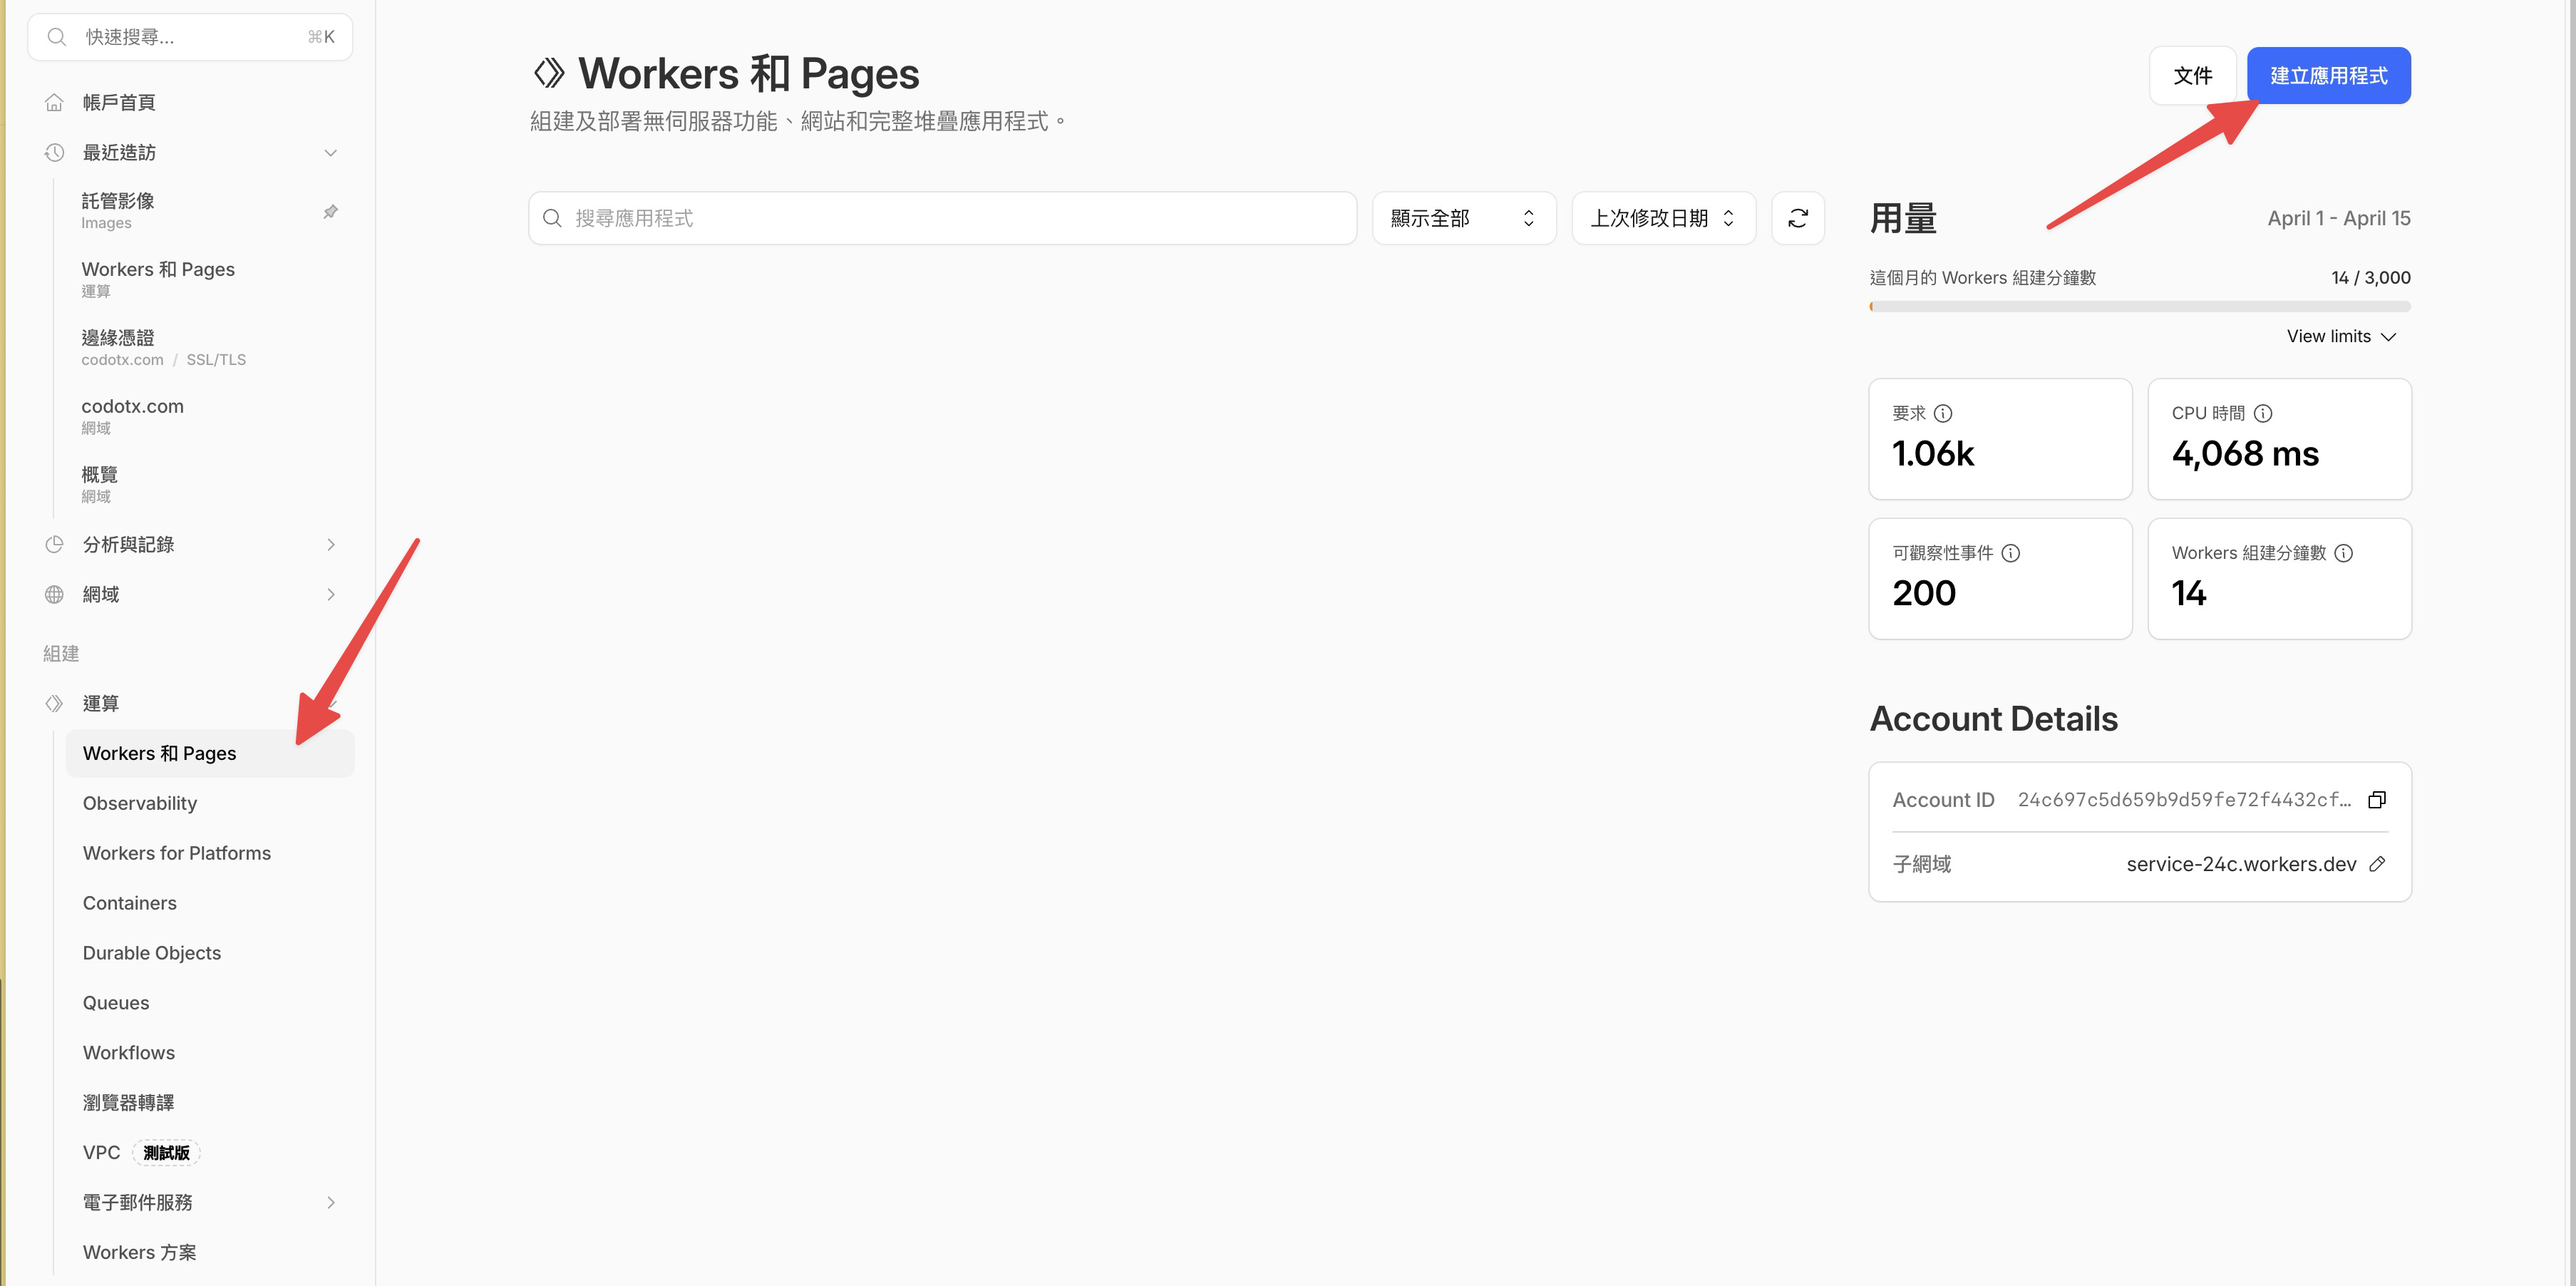Viewport: 2576px width, 1286px height.
Task: Open the 顯示全部 filter dropdown
Action: (x=1463, y=217)
